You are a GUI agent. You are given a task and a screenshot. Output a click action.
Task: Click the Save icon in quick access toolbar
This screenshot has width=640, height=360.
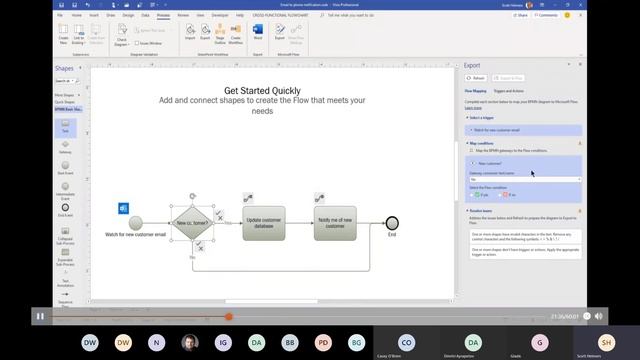[62, 5]
